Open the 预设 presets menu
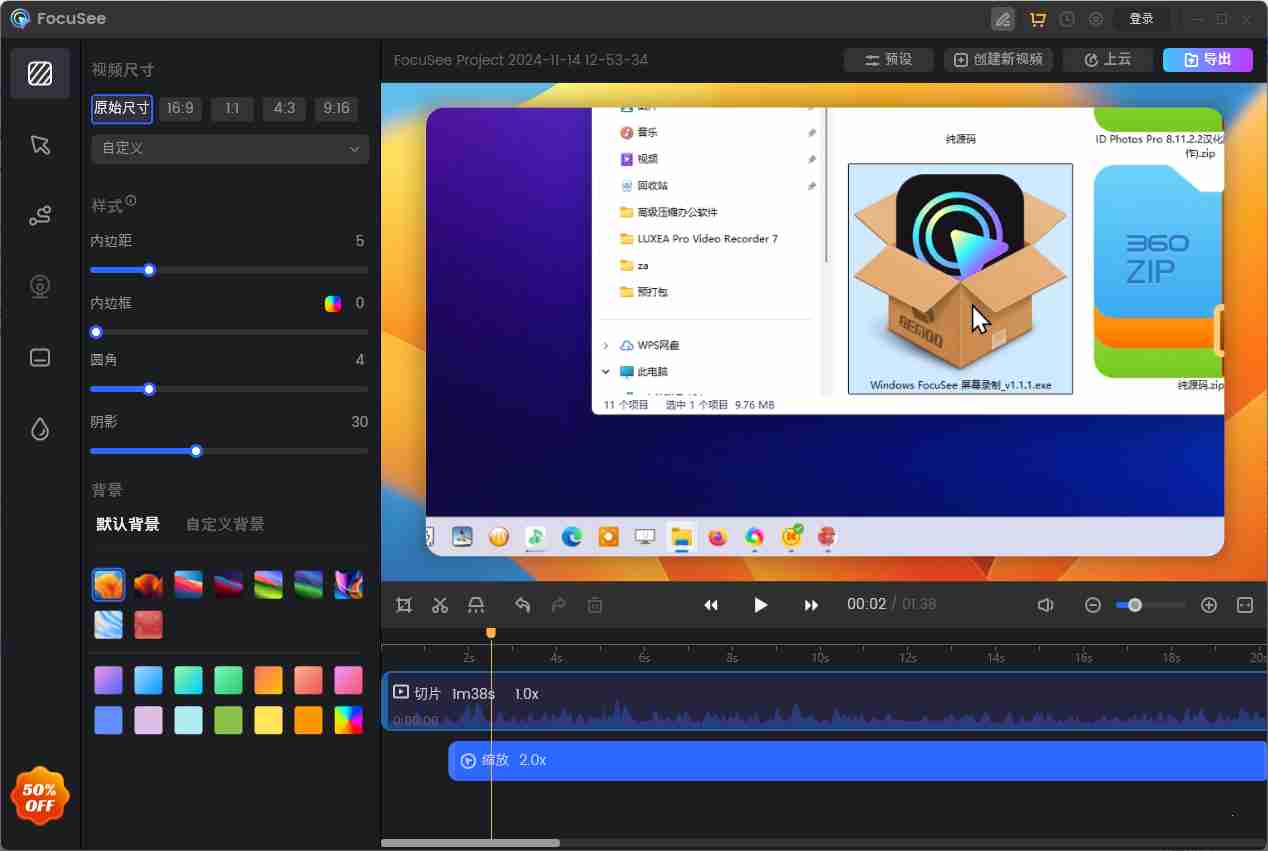The image size is (1268, 851). pyautogui.click(x=888, y=60)
